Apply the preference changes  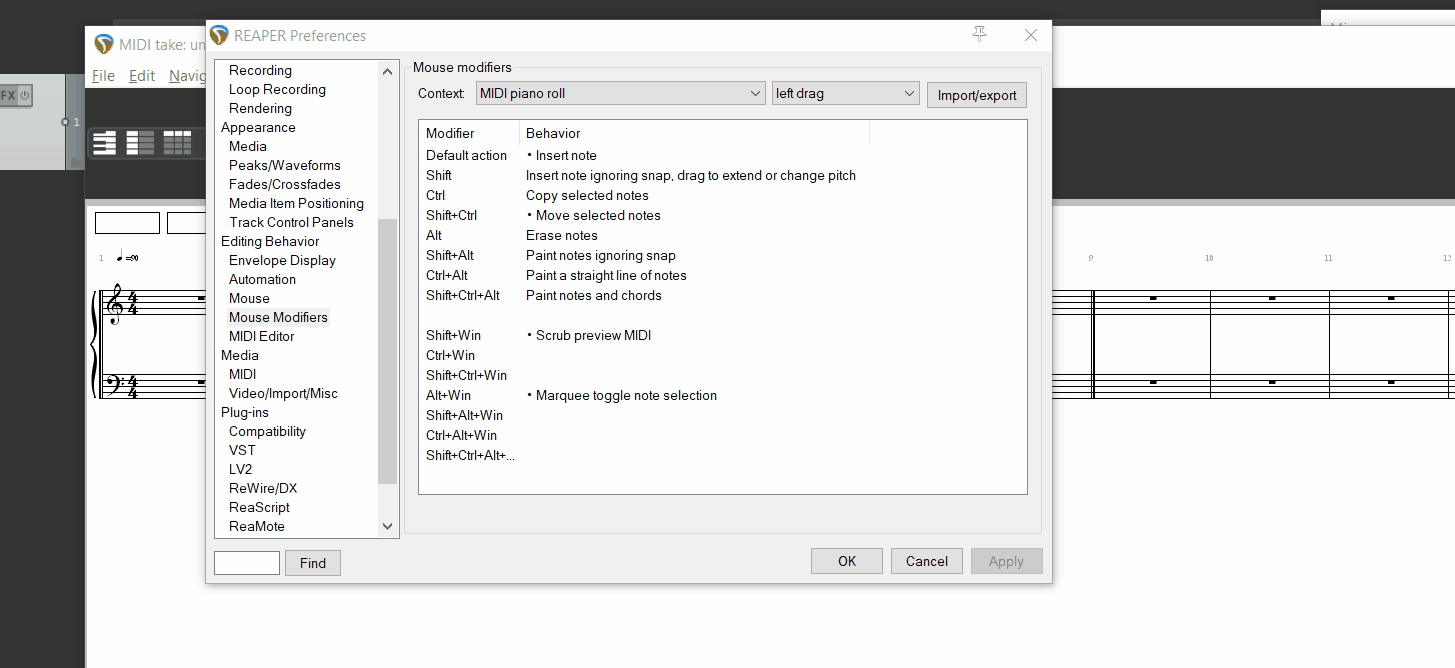[1006, 560]
